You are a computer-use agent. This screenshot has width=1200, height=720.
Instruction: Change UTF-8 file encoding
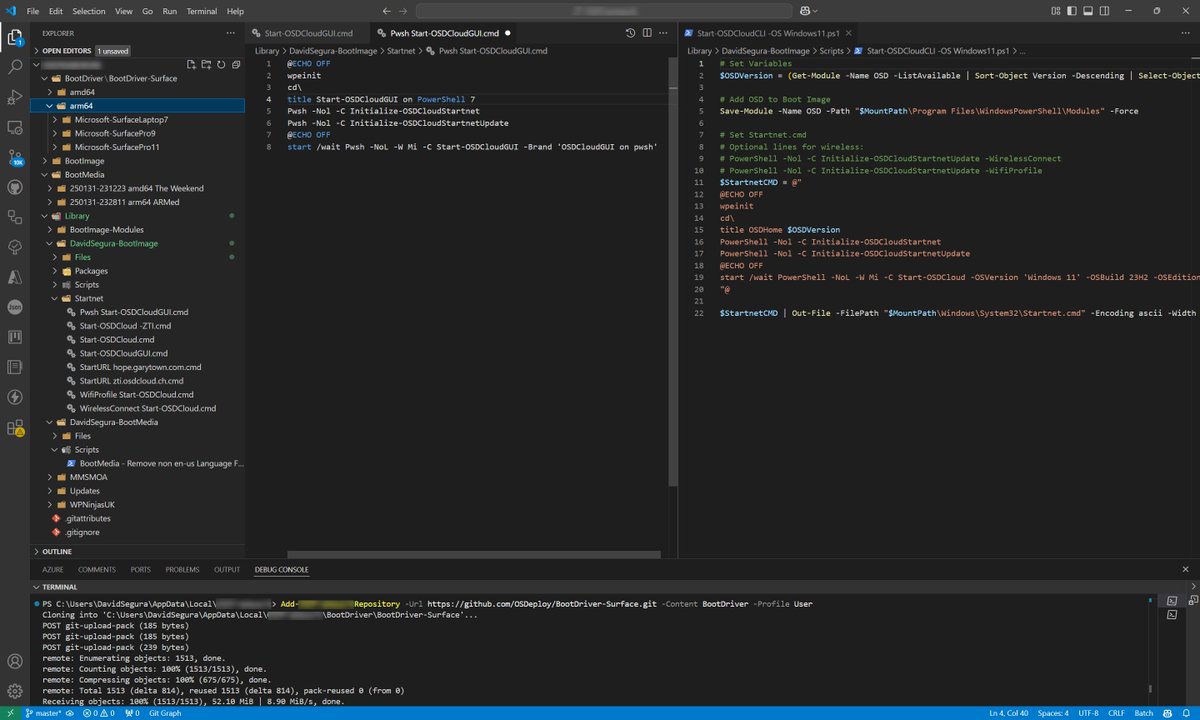tap(1090, 713)
